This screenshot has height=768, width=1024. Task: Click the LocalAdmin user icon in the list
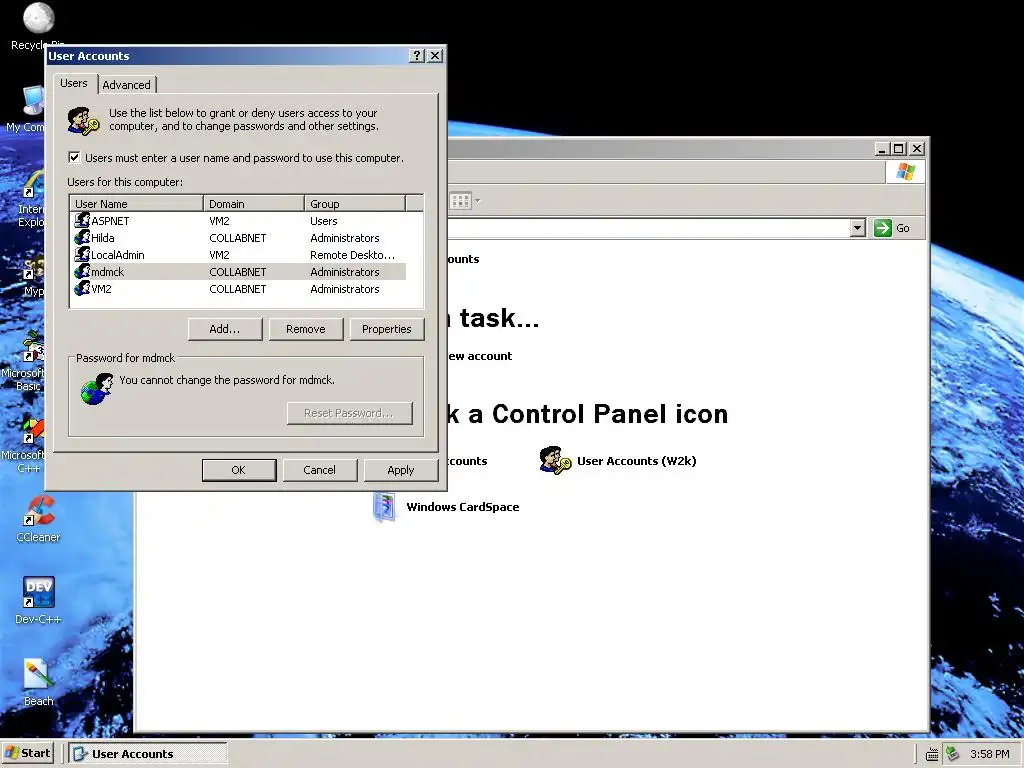click(x=82, y=255)
